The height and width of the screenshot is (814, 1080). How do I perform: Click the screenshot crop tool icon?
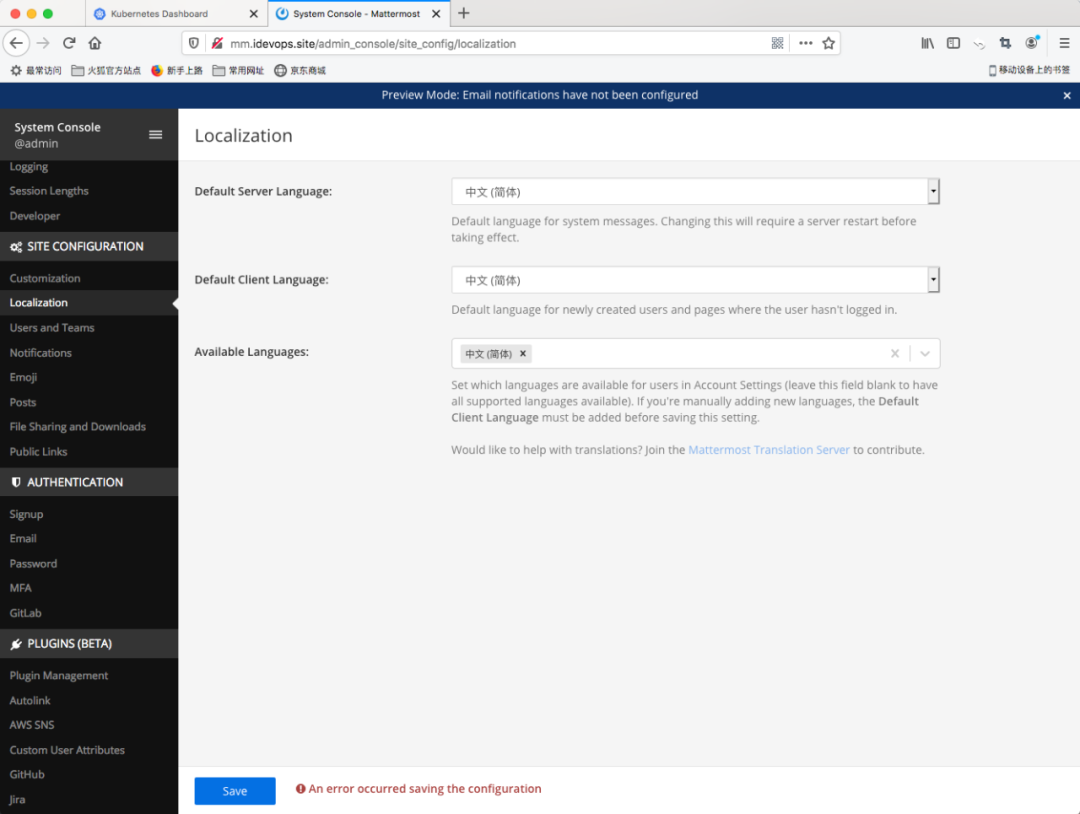[1006, 43]
